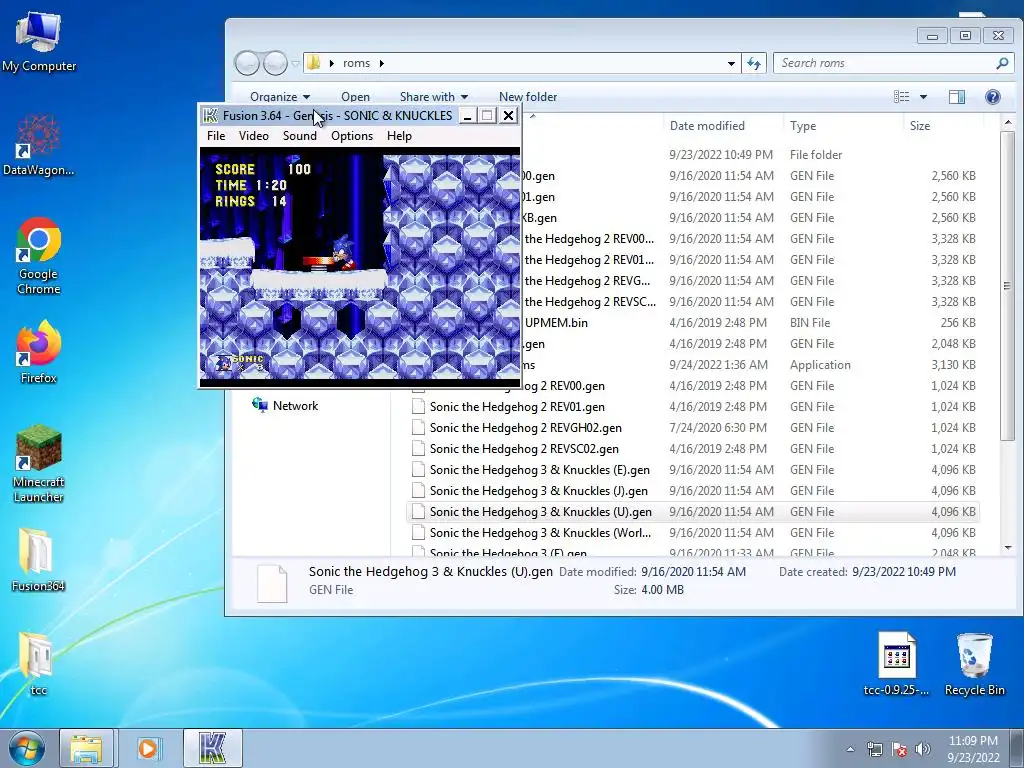Select Sonic the Hedgehog 3 & Knuckles (U).gen
1024x768 pixels.
693,511
